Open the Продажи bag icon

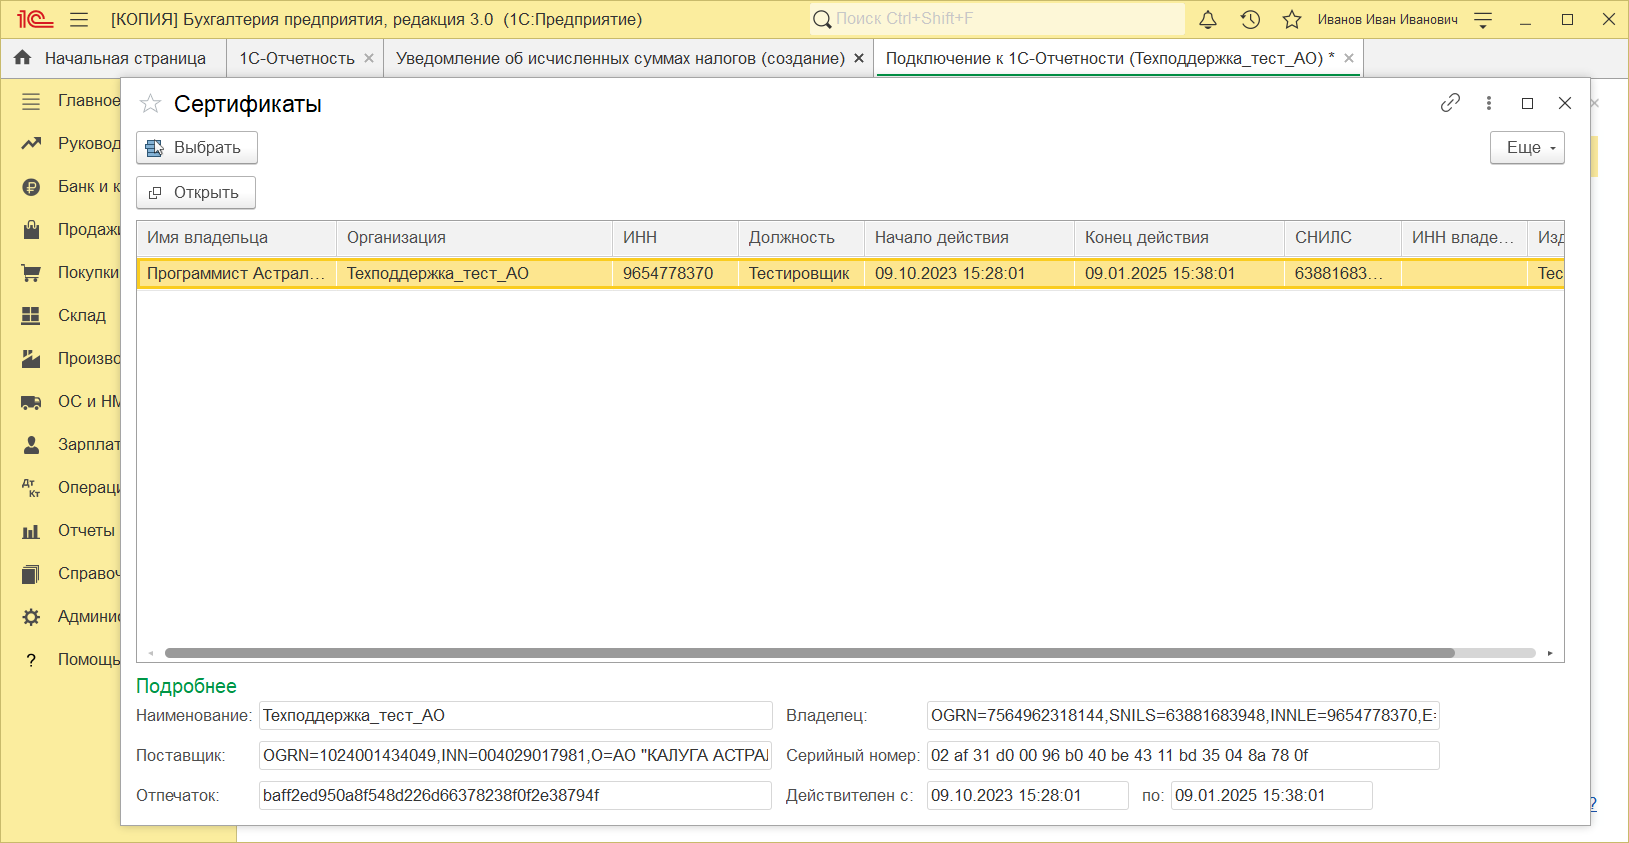(31, 230)
